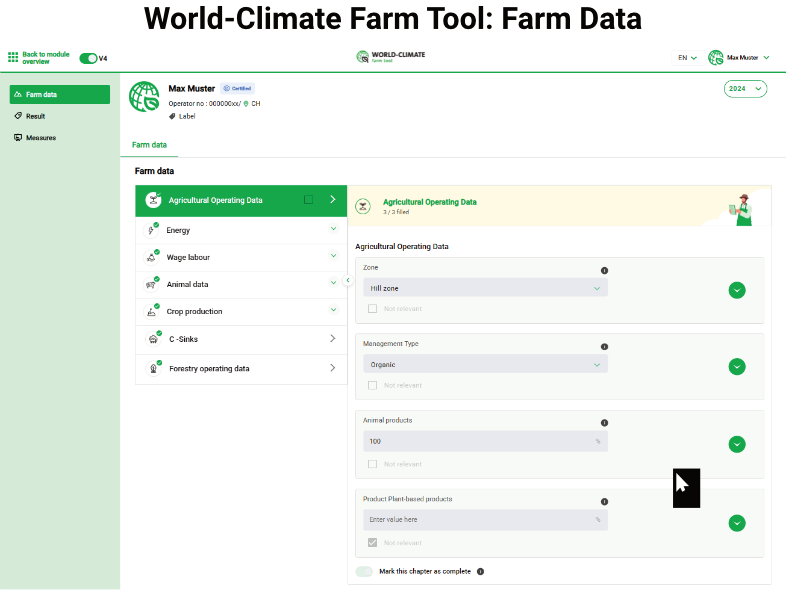
Task: Show info for Zone field
Action: [x=604, y=270]
